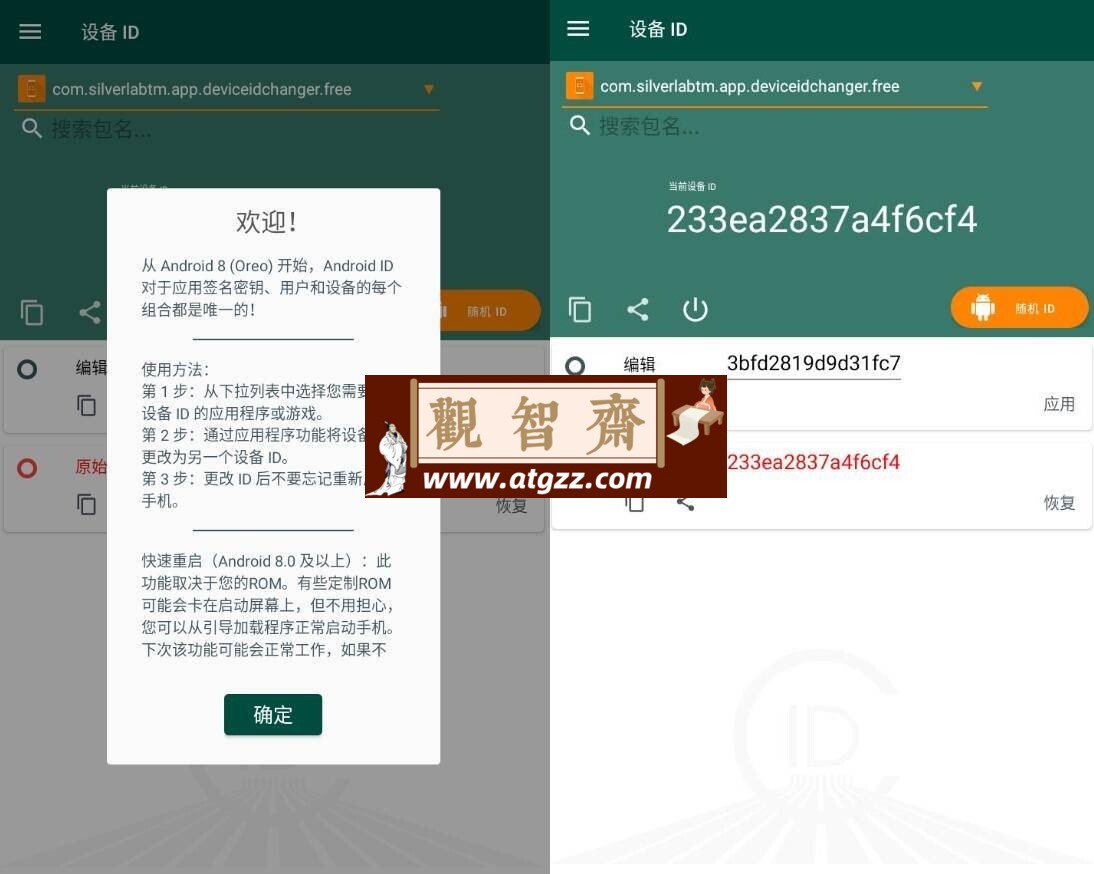Copy icon in left screen edit row
This screenshot has width=1094, height=874.
(86, 405)
